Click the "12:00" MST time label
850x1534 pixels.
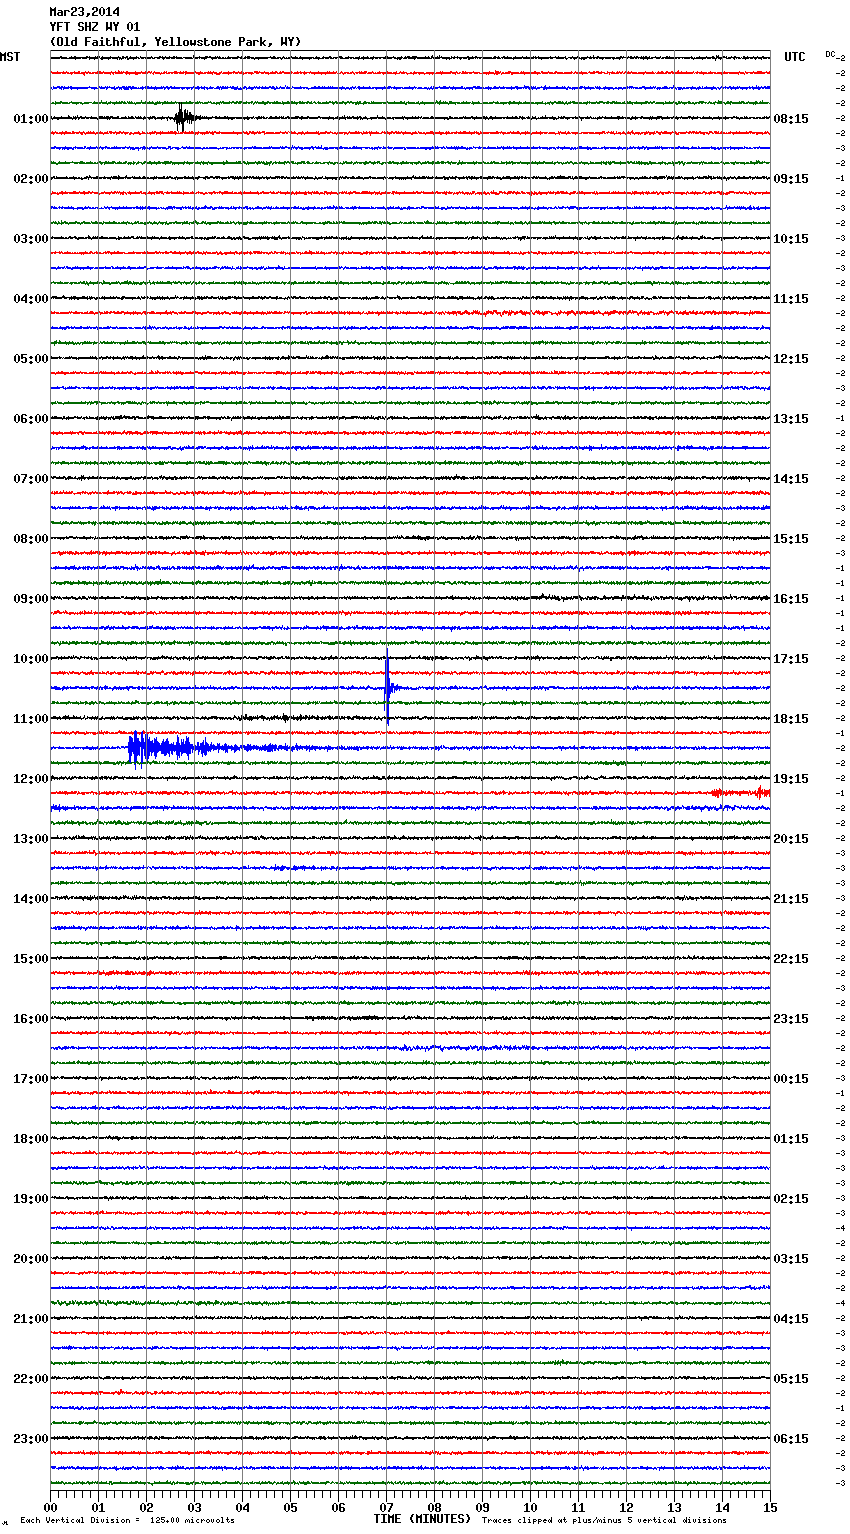coord(31,779)
